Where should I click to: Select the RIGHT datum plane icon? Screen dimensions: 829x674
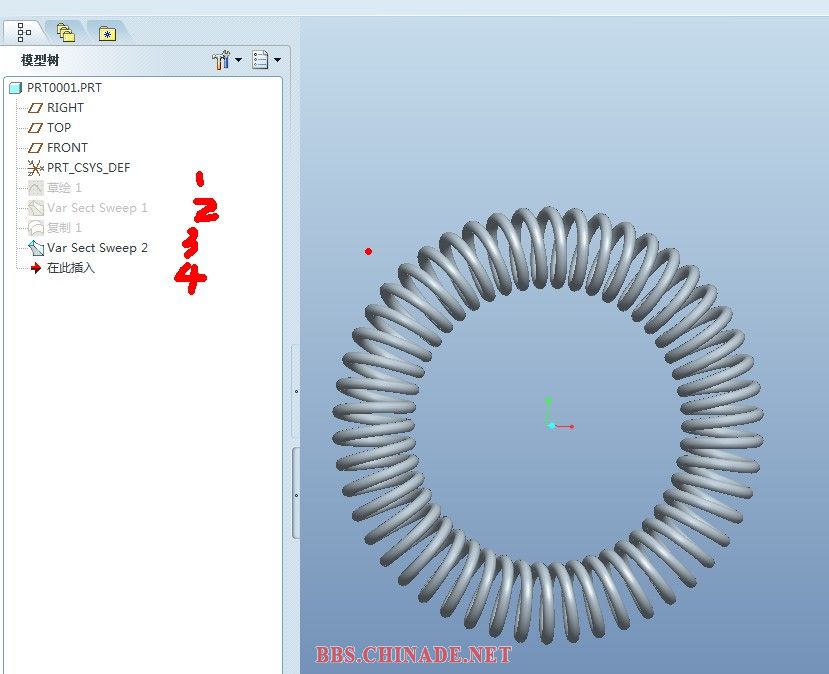pyautogui.click(x=36, y=108)
